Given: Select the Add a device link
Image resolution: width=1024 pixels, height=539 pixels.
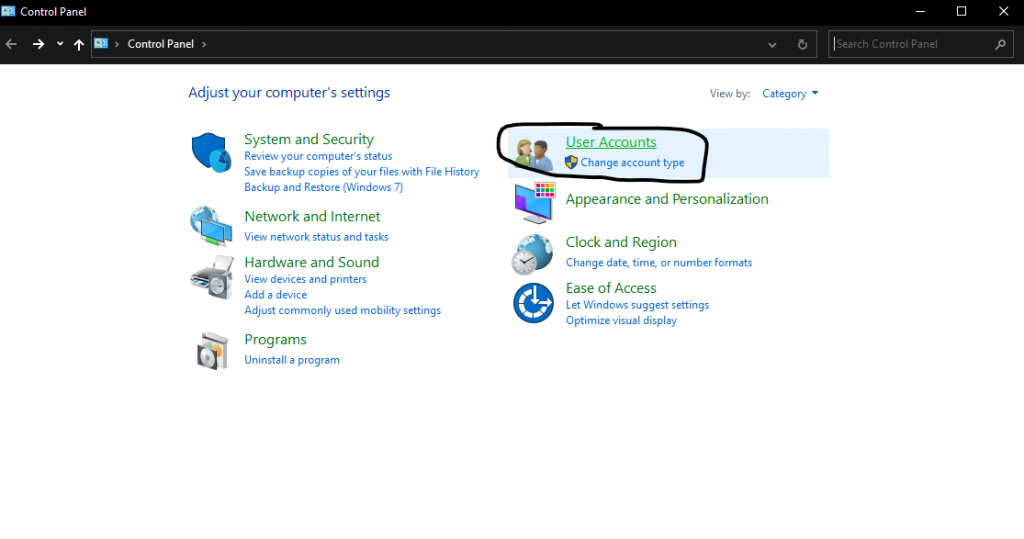Looking at the screenshot, I should coord(276,295).
